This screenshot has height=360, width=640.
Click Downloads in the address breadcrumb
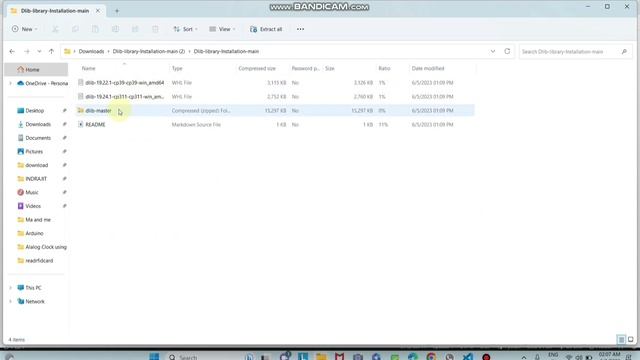91,51
